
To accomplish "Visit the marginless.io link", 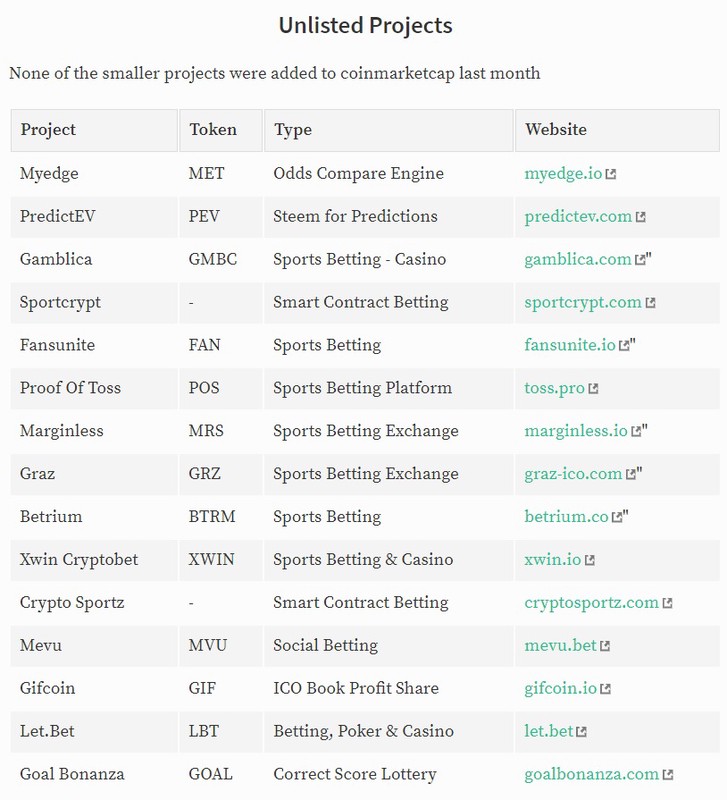I will point(576,431).
